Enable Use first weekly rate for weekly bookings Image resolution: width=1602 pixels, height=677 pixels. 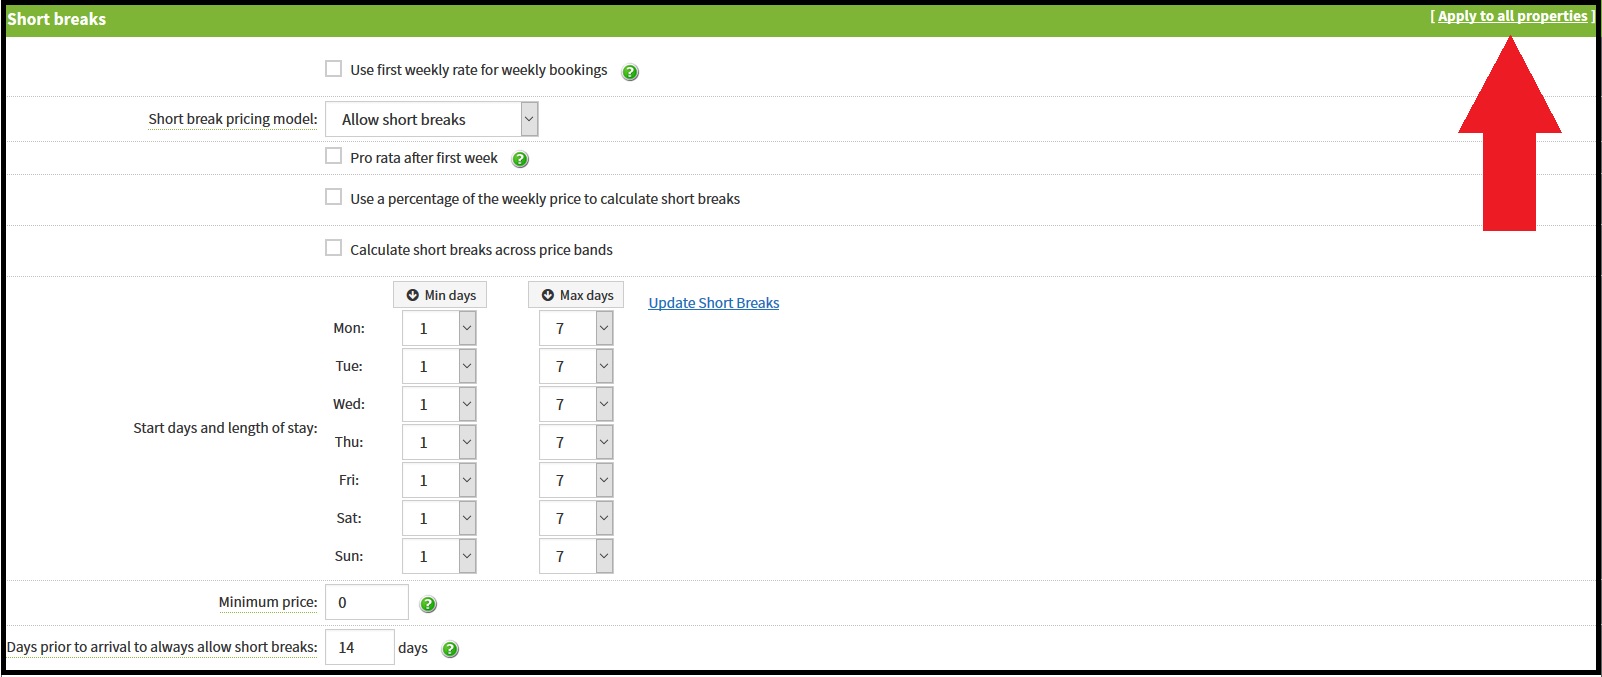(334, 69)
